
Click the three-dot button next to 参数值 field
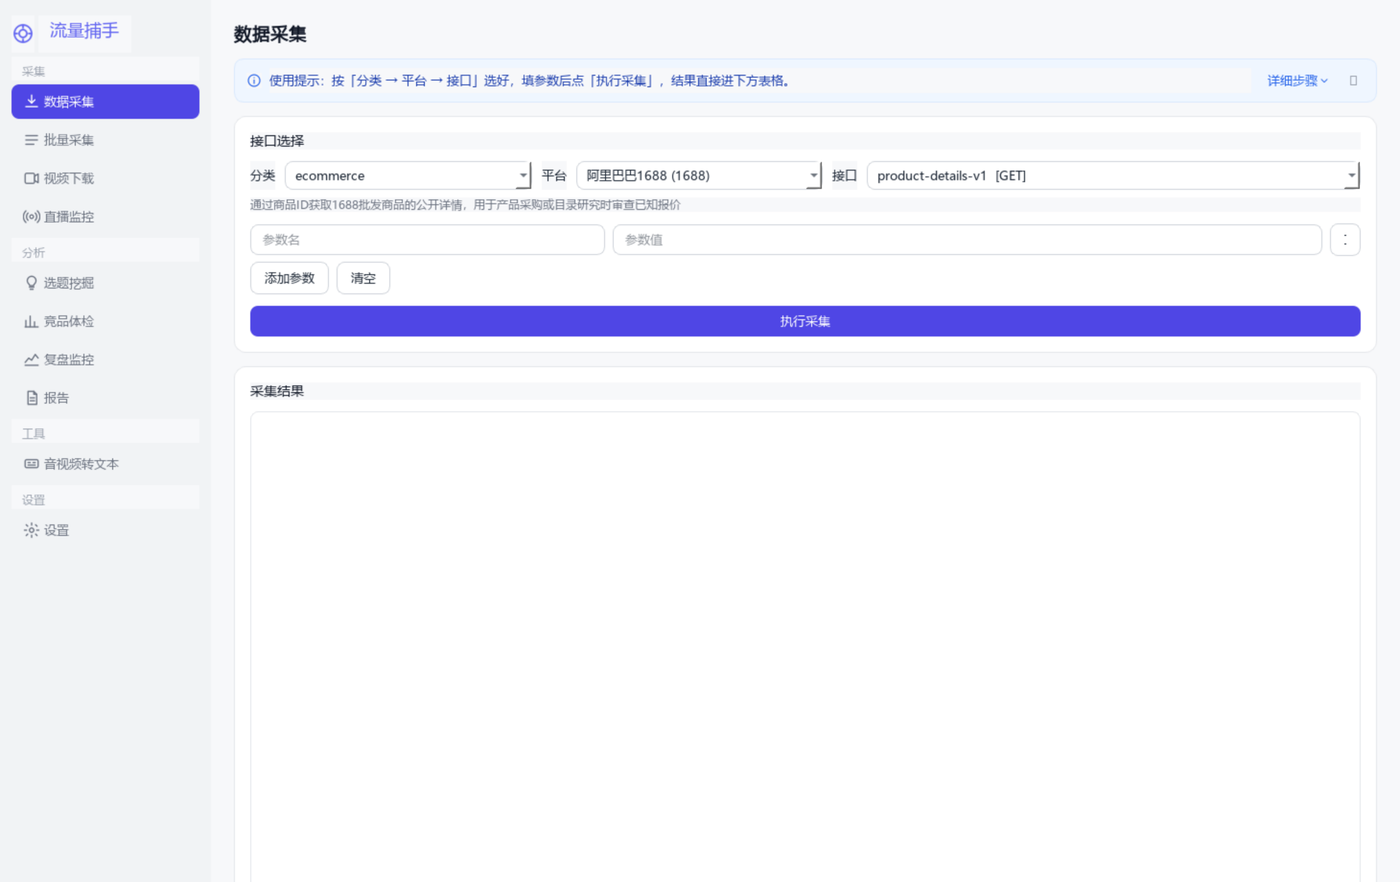pyautogui.click(x=1345, y=240)
